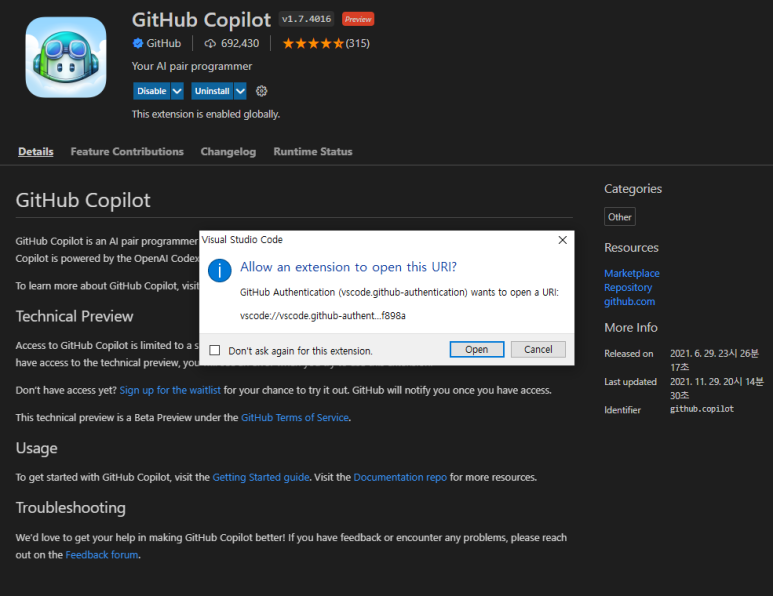Viewport: 773px width, 596px height.
Task: Click Open in the URI dialog
Action: coord(477,350)
